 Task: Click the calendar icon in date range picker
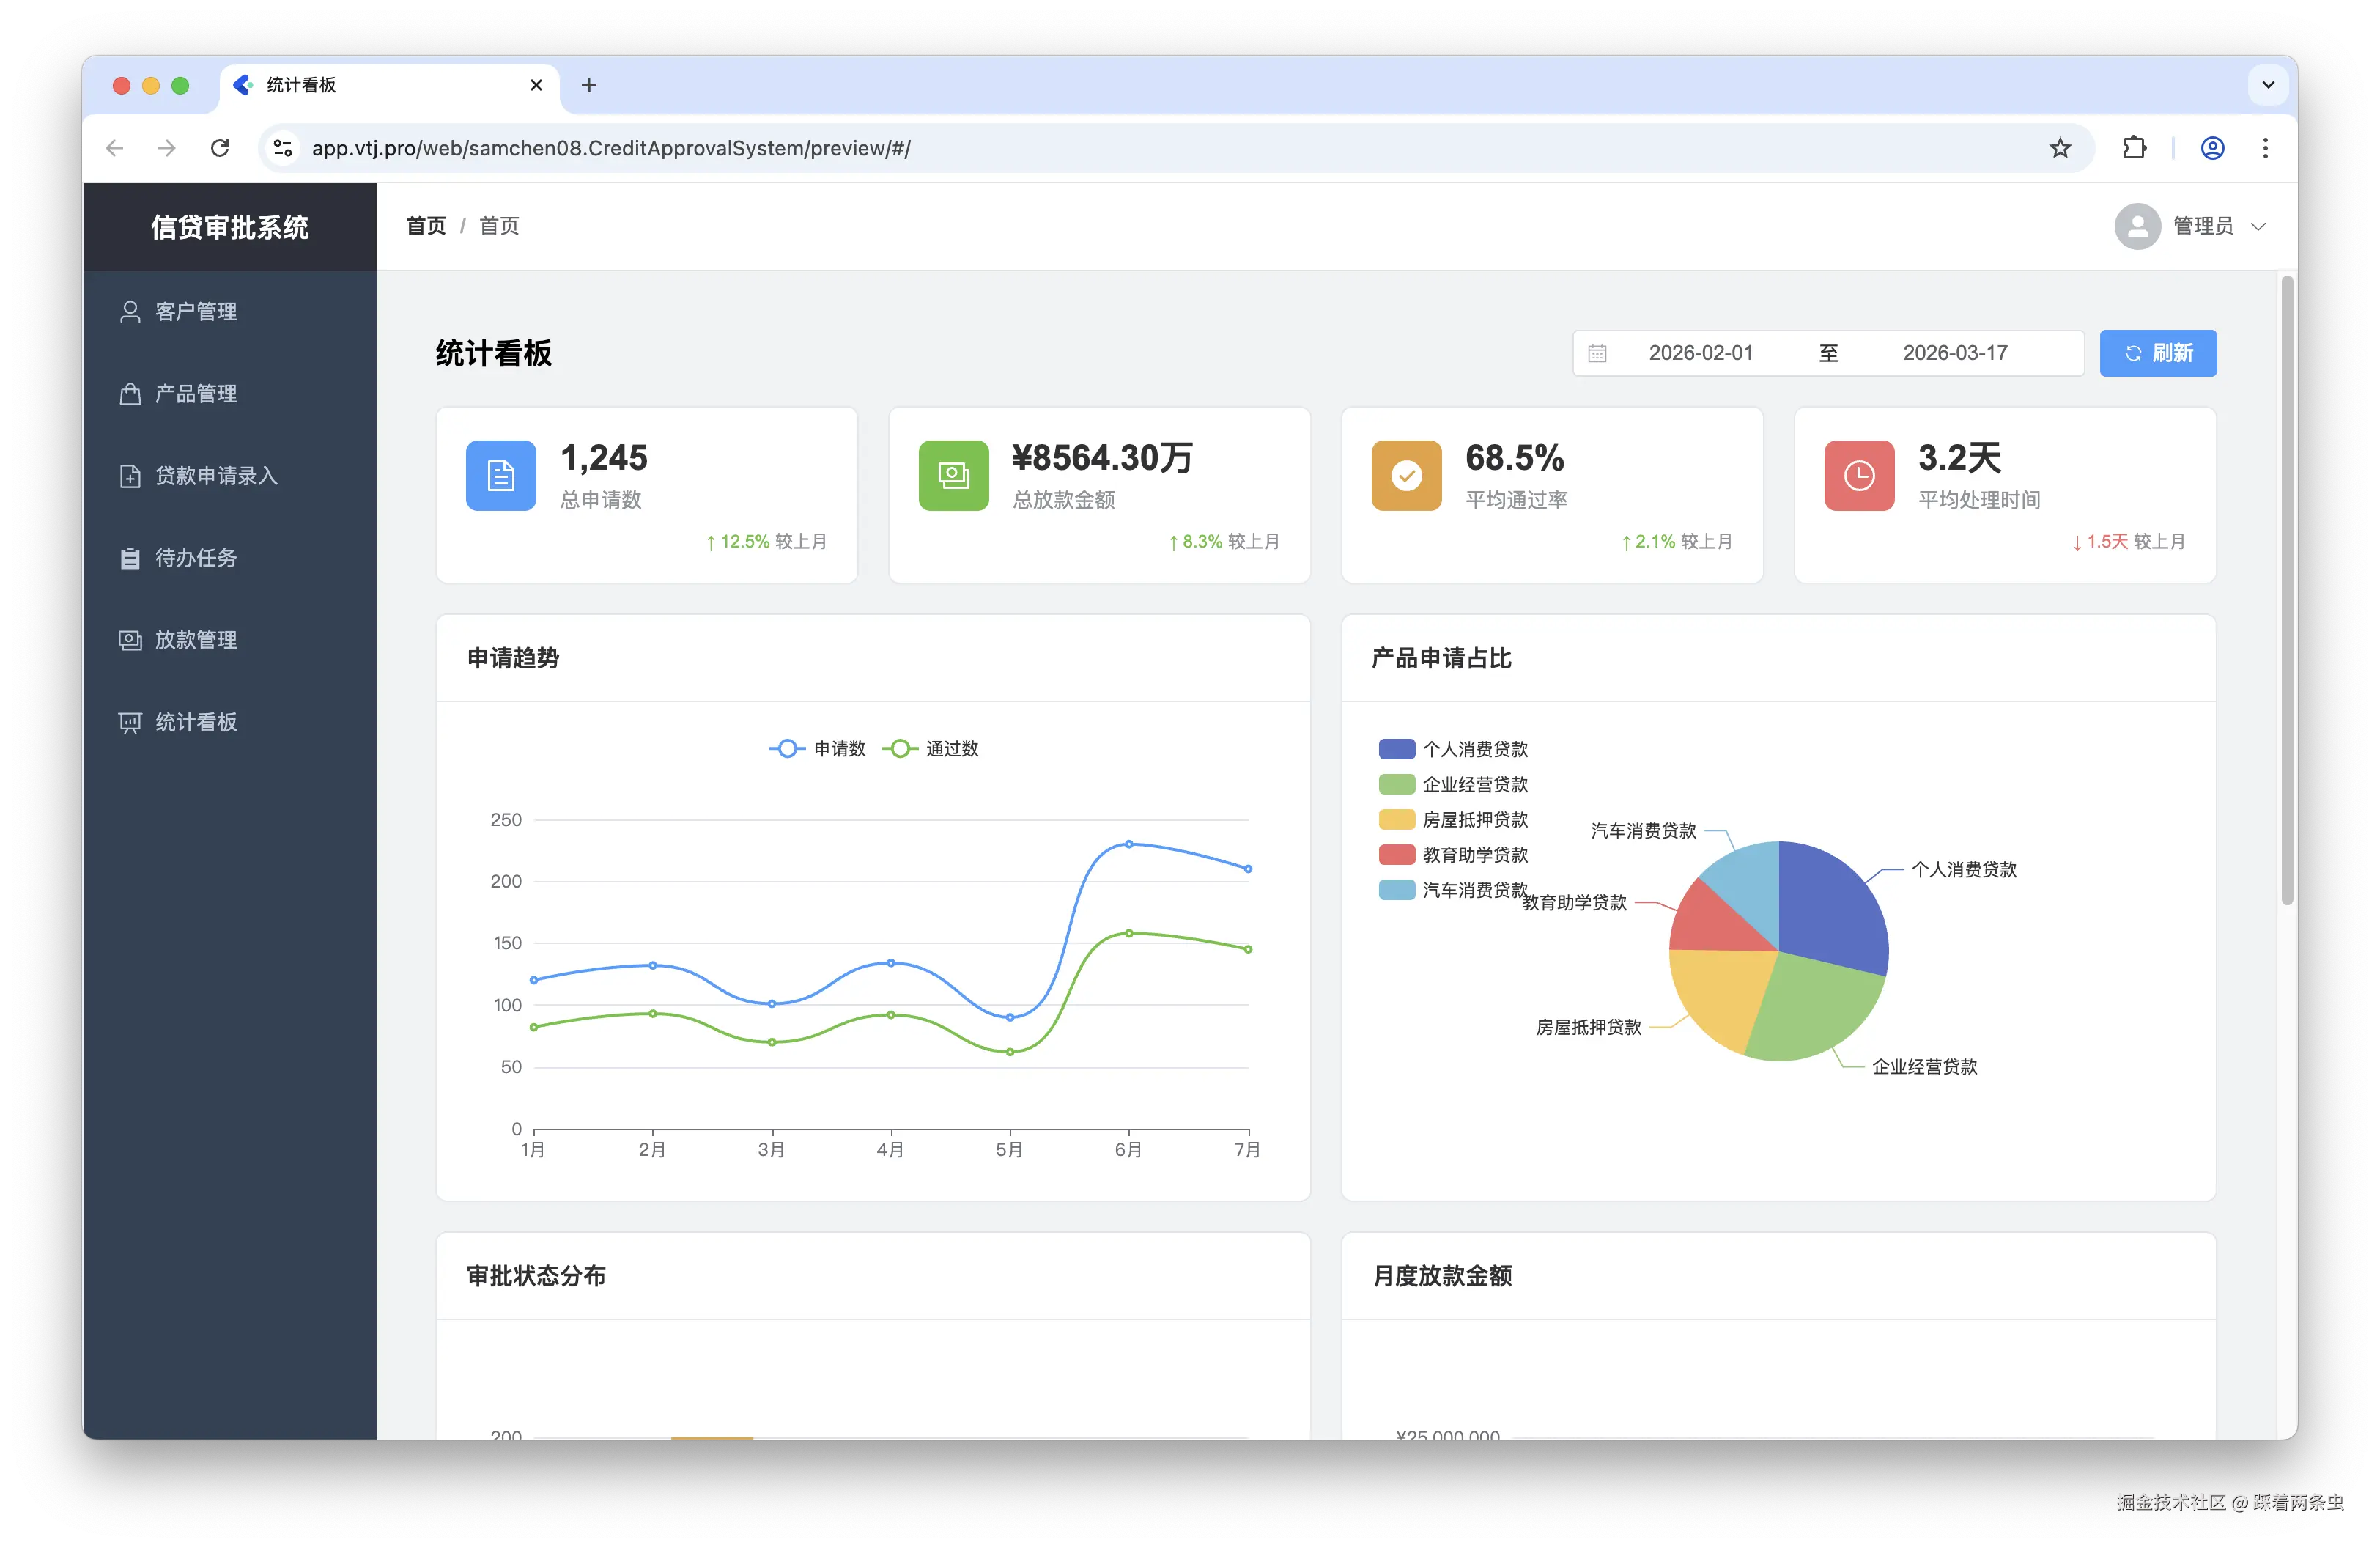[1597, 354]
